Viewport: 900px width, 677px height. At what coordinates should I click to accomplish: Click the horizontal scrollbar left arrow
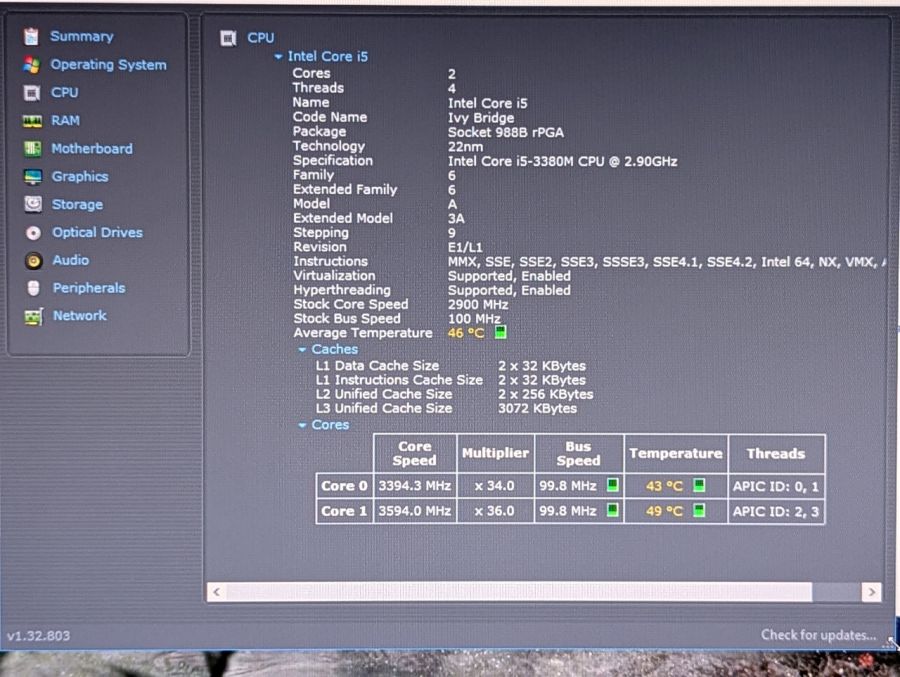tap(216, 592)
